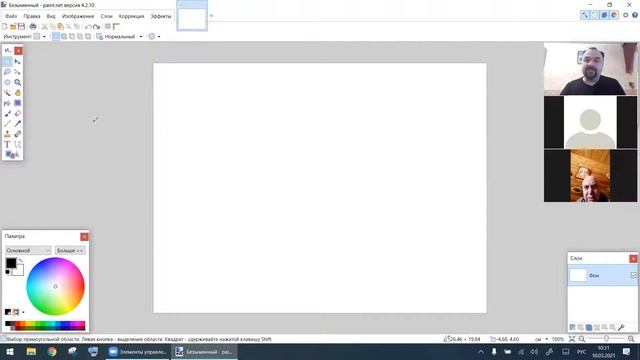
Task: Select the Zoom magnifier tool
Action: click(18, 82)
